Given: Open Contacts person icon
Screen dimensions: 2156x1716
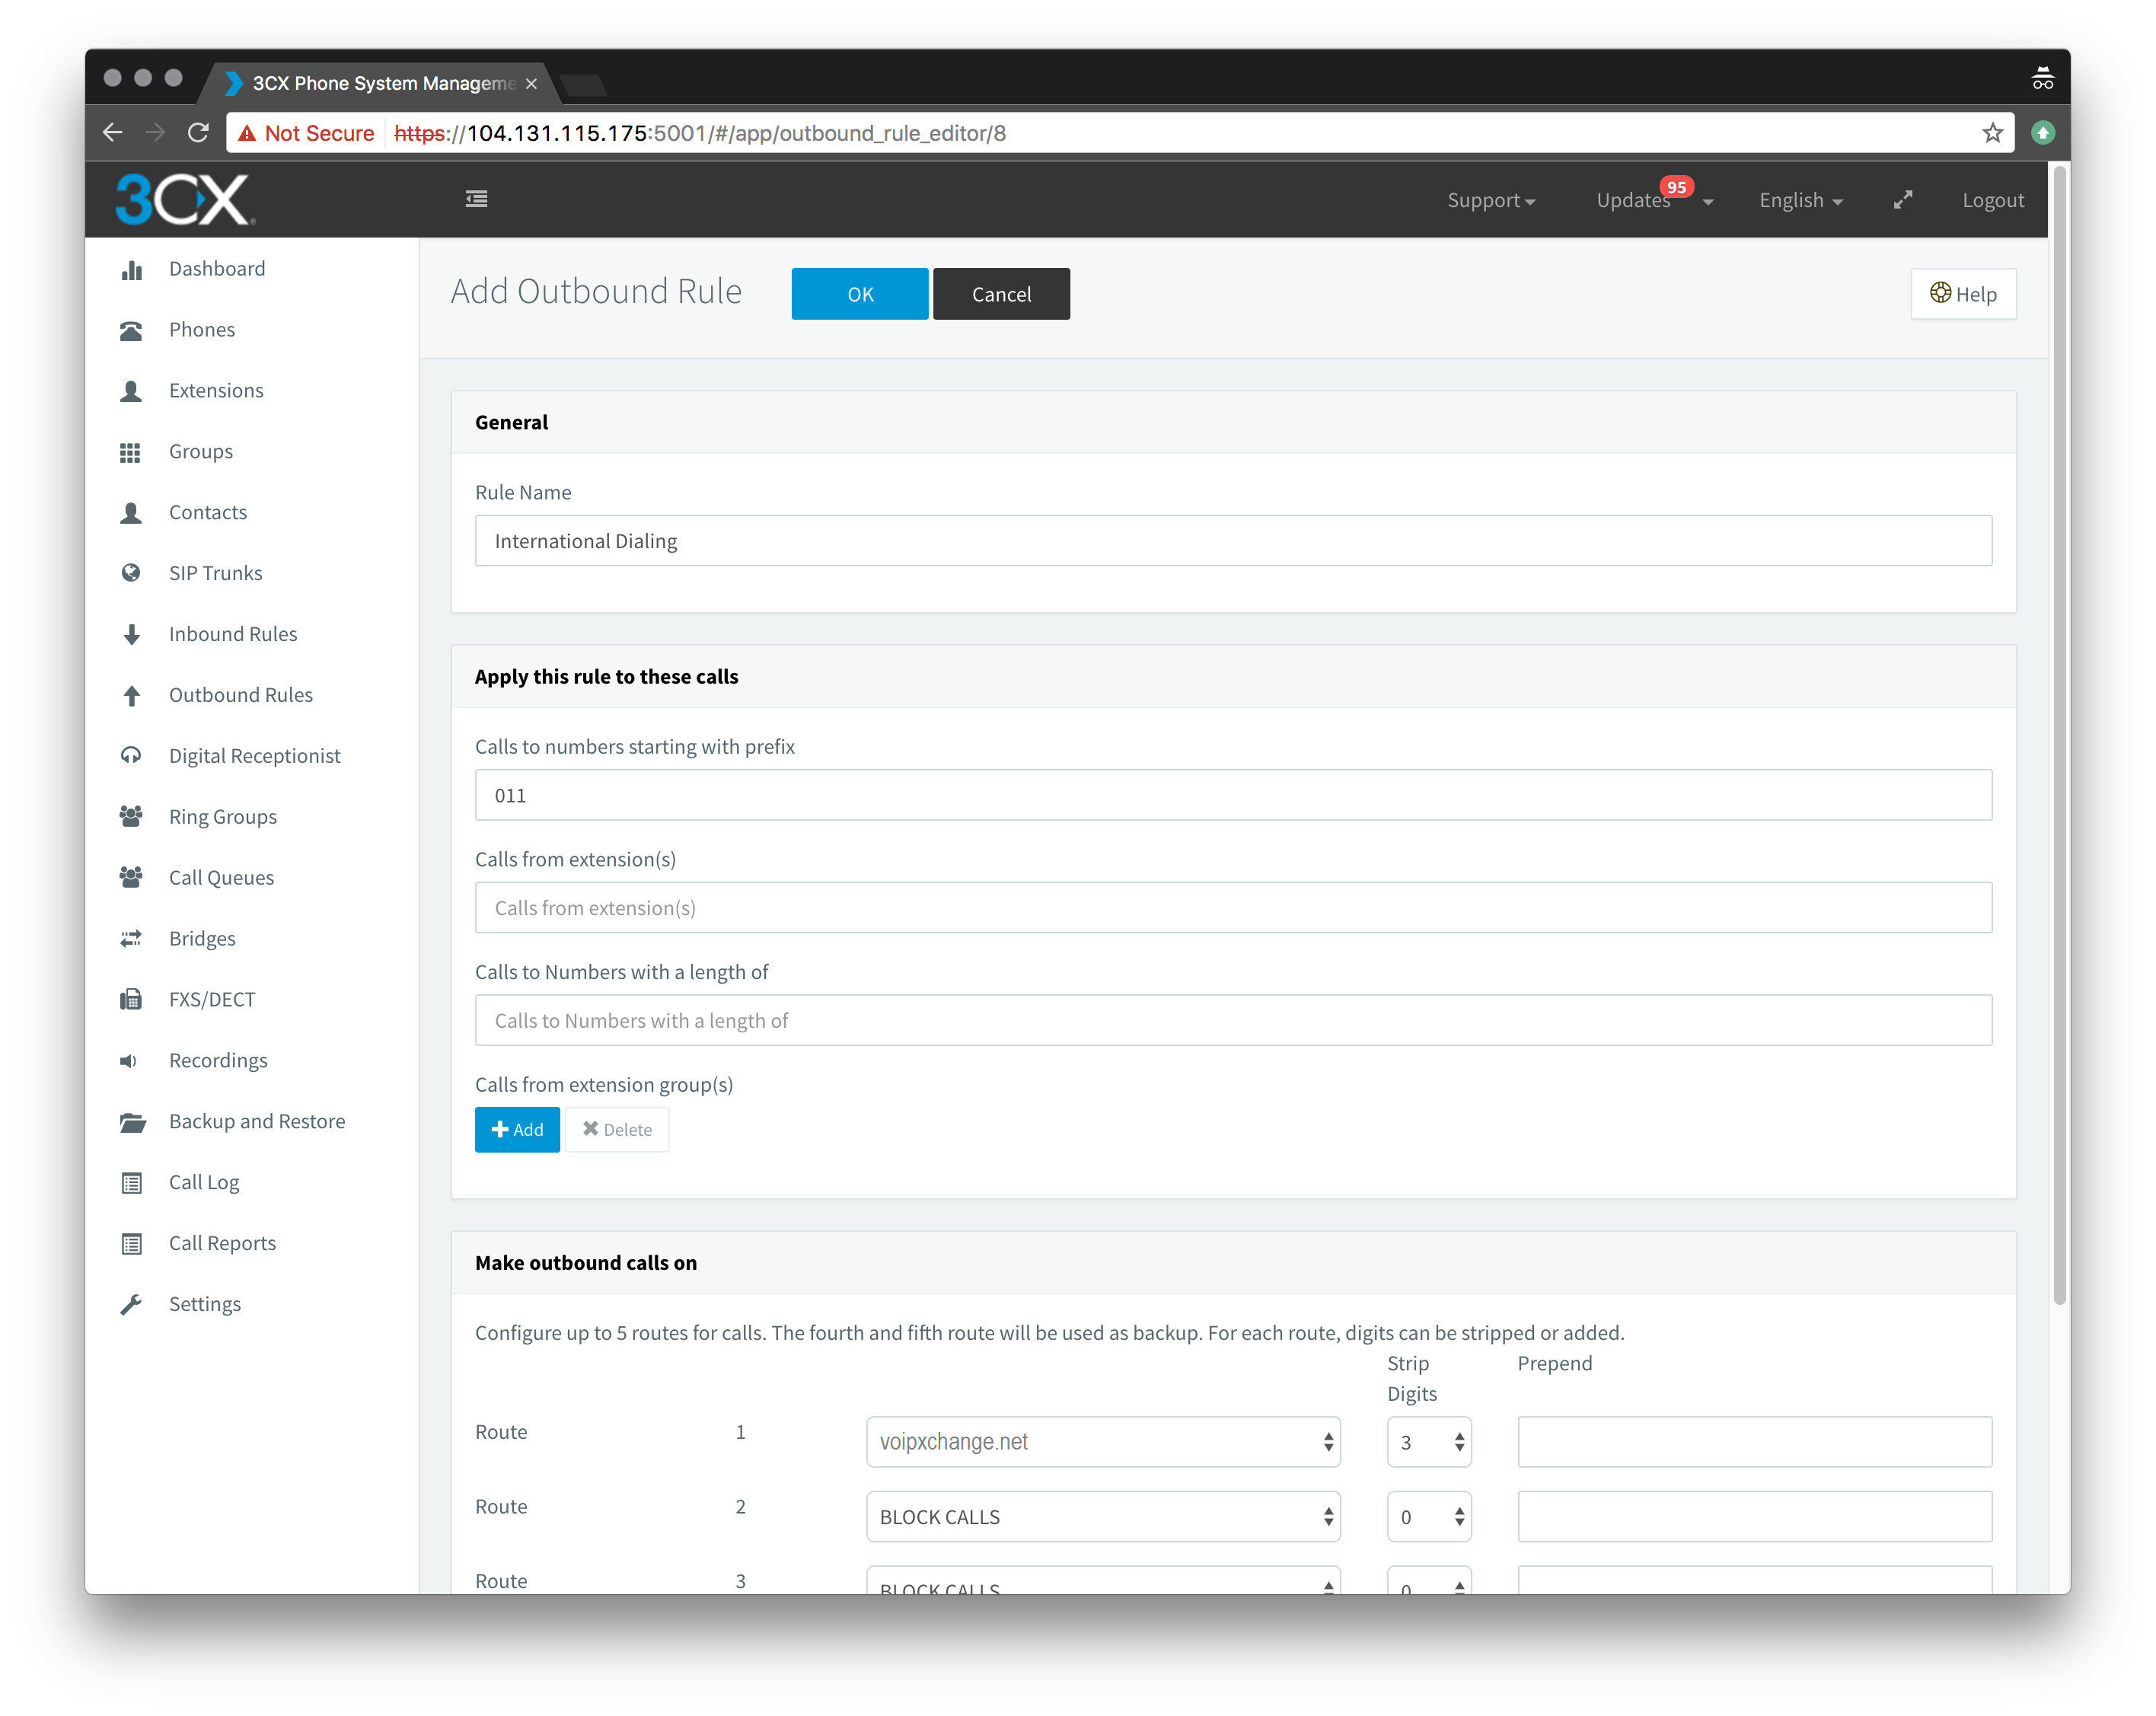Looking at the screenshot, I should (131, 514).
